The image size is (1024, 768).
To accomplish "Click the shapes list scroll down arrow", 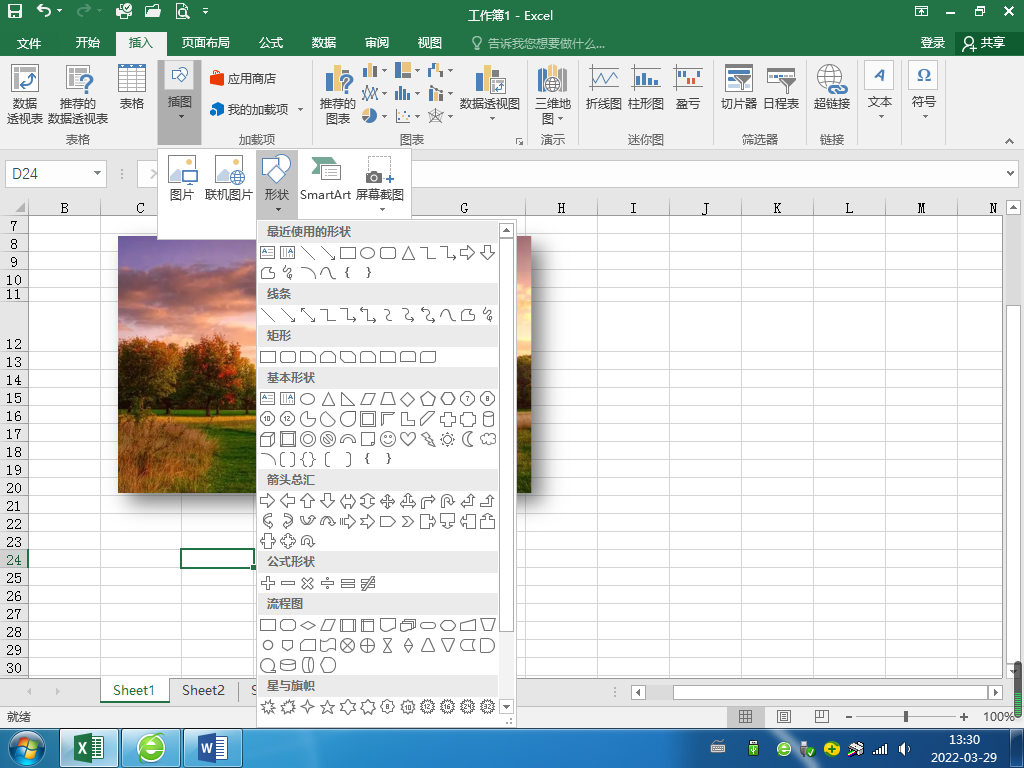I will click(506, 707).
